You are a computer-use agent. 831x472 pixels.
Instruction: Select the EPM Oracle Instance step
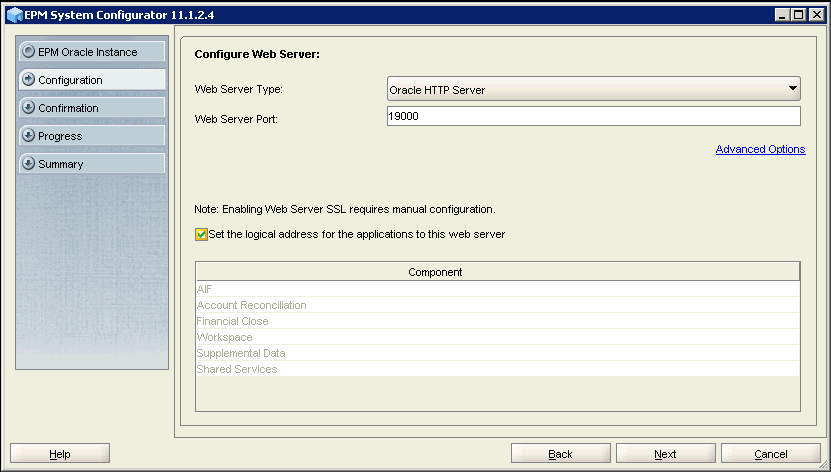(x=92, y=52)
